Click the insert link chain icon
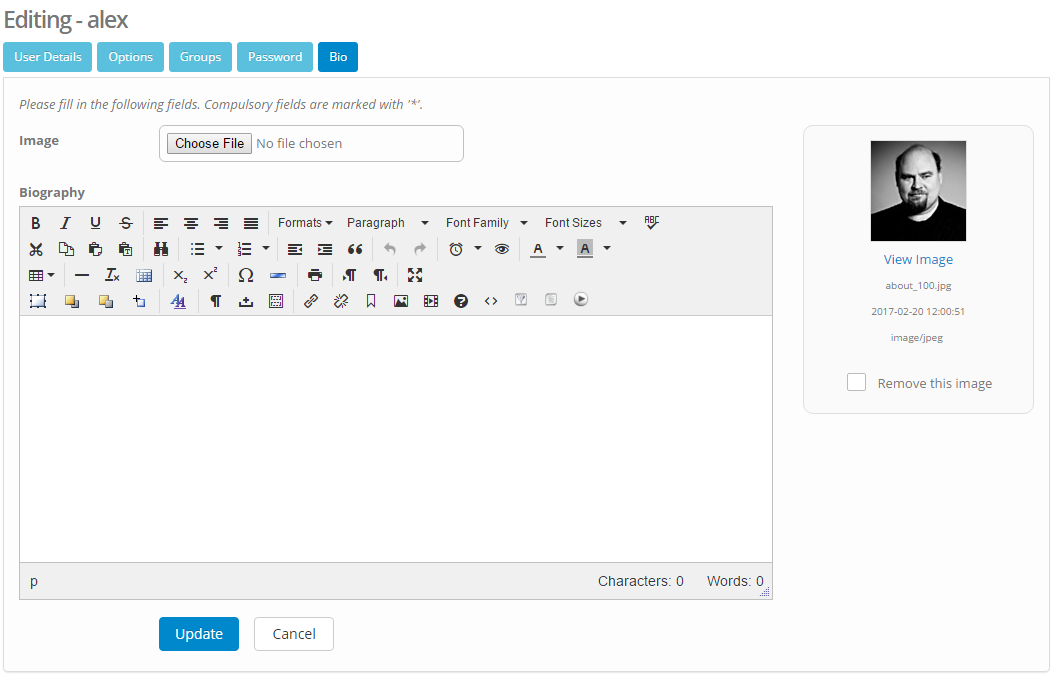The image size is (1058, 689). pyautogui.click(x=311, y=300)
